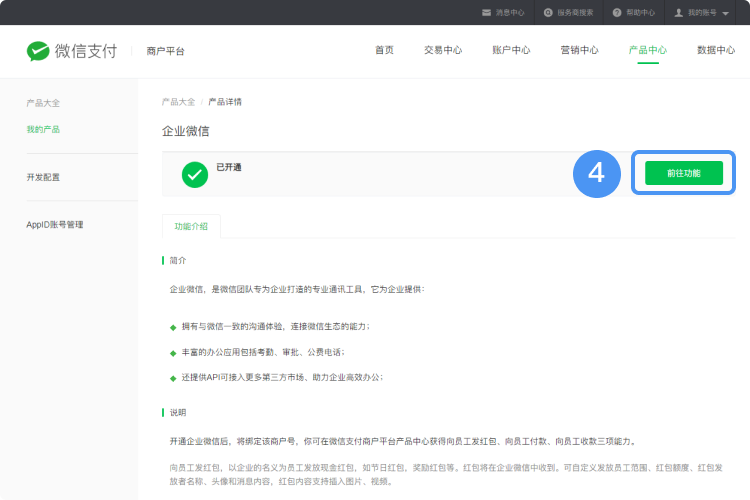
Task: Click 产品详情 in the breadcrumb
Action: (x=225, y=102)
